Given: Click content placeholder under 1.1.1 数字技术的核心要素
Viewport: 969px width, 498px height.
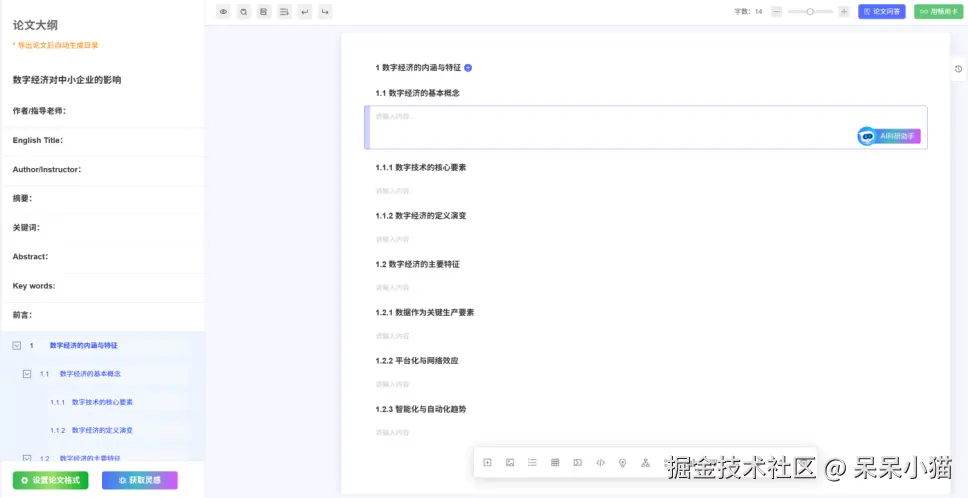Looking at the screenshot, I should click(x=392, y=191).
